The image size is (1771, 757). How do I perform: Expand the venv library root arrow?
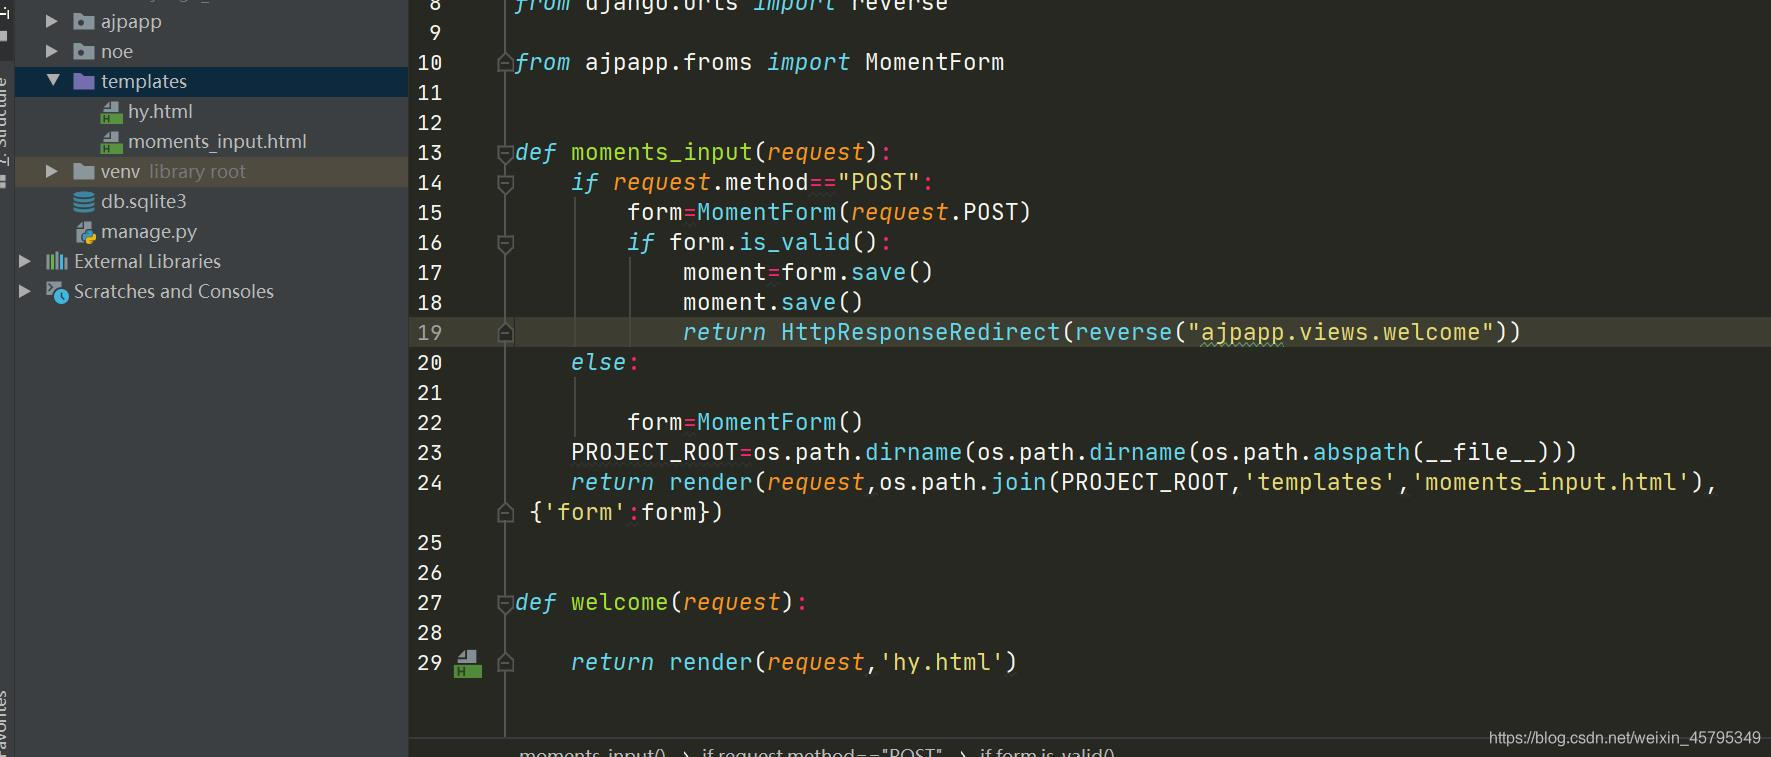tap(51, 171)
